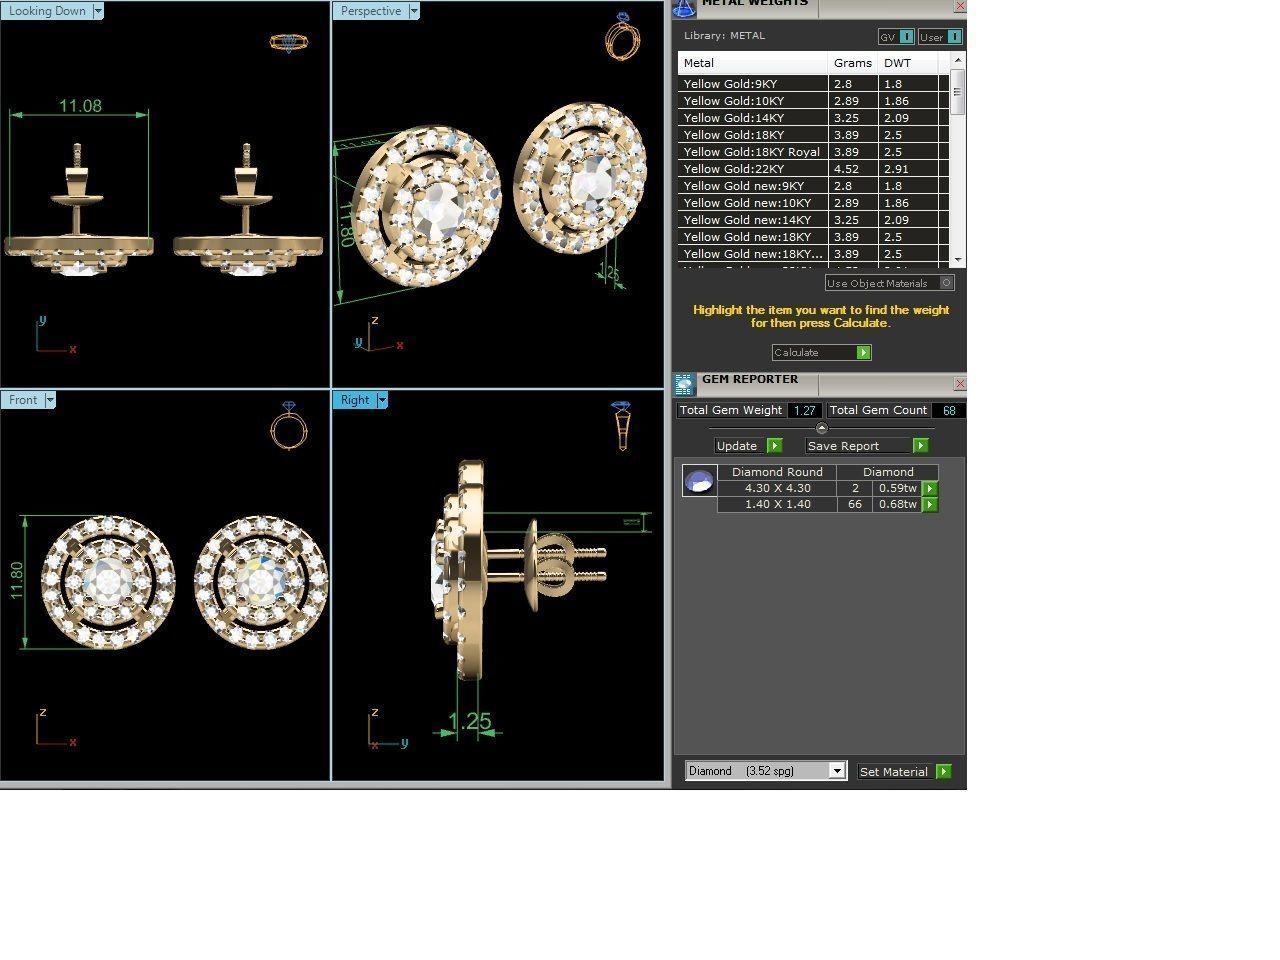The height and width of the screenshot is (960, 1280).
Task: Click the 4.52 grams value
Action: [x=846, y=169]
